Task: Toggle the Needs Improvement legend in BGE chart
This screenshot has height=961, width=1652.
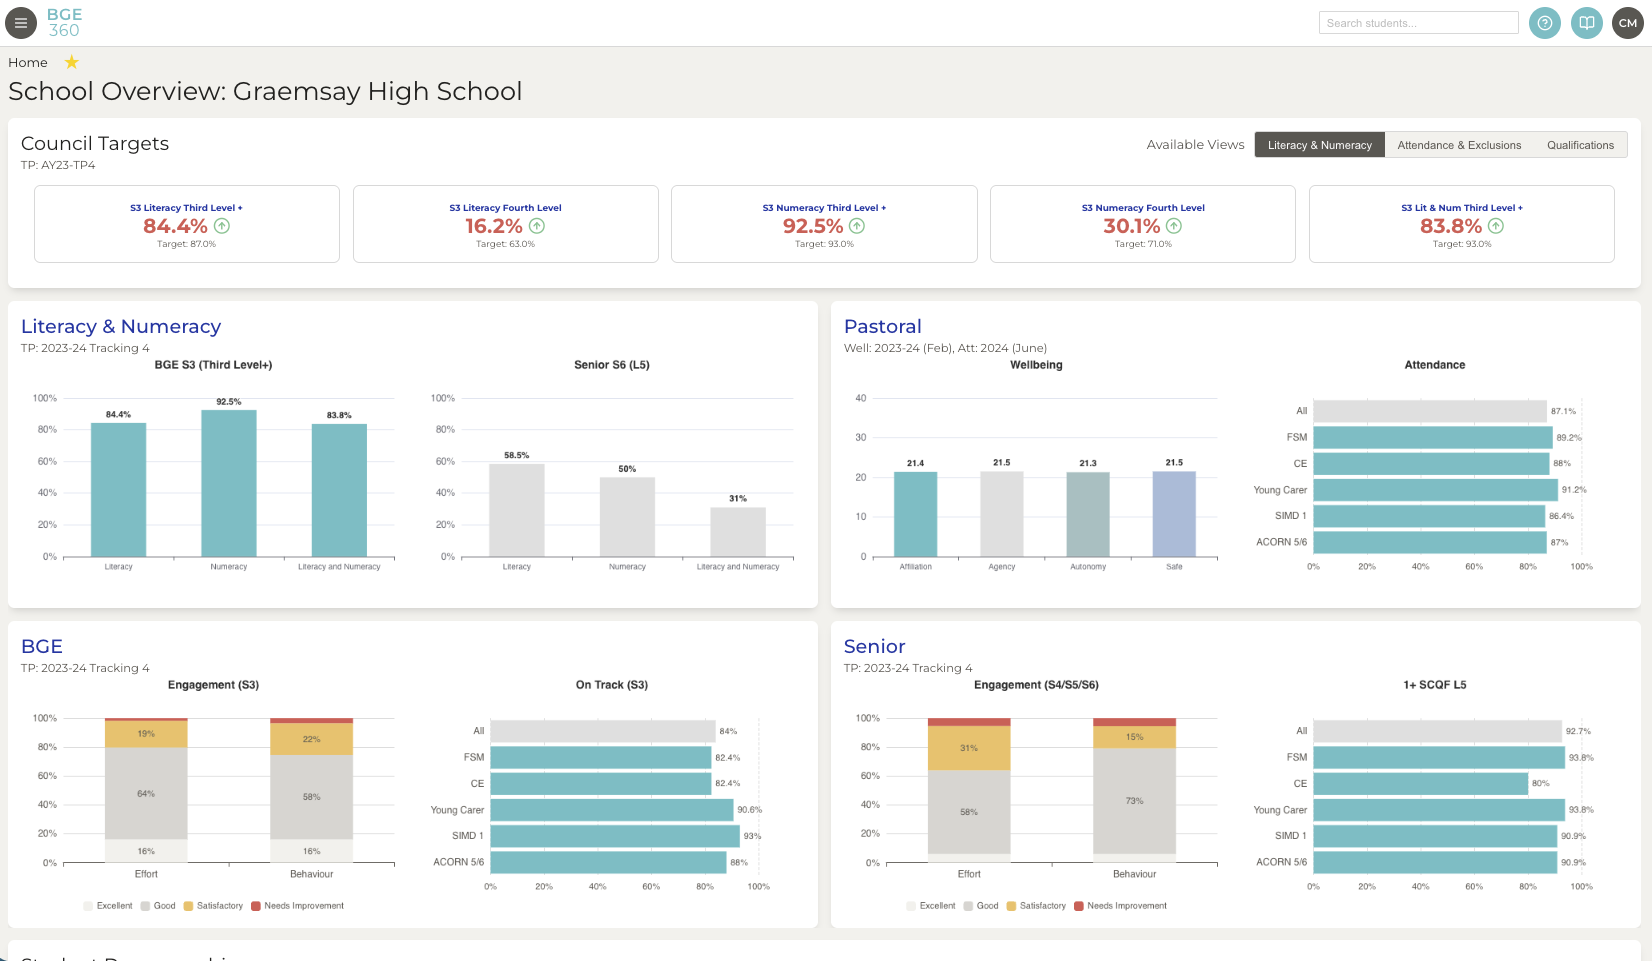Action: [x=297, y=905]
